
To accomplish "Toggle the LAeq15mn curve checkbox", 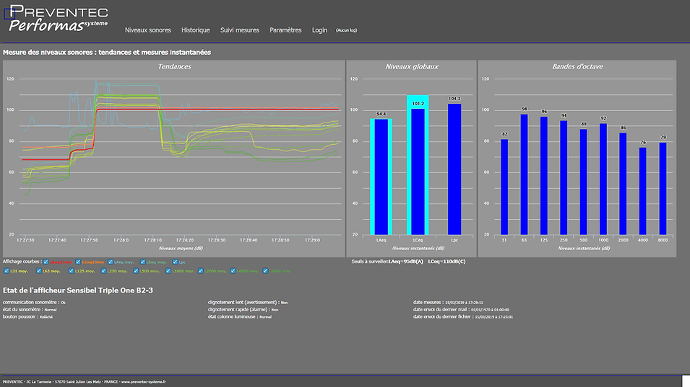I will [46, 262].
